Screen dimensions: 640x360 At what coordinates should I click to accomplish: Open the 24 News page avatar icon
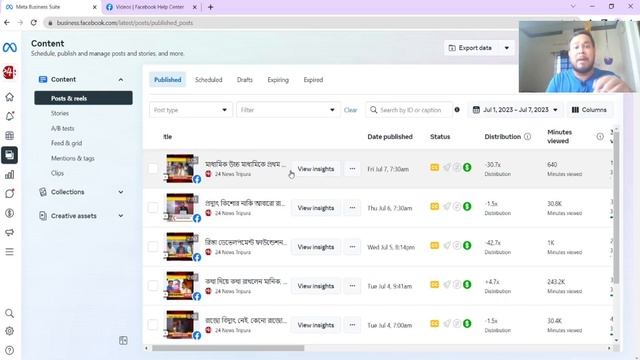pyautogui.click(x=9, y=72)
